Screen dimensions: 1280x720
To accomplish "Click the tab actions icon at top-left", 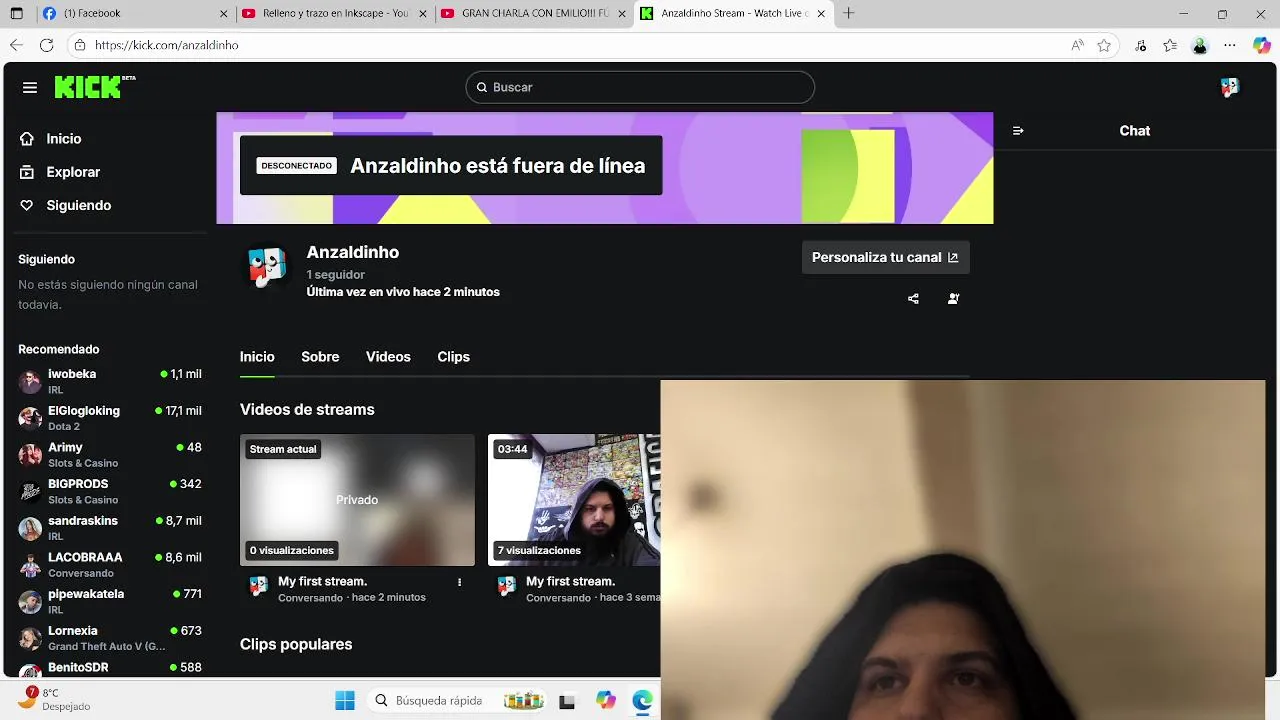I will tap(16, 13).
